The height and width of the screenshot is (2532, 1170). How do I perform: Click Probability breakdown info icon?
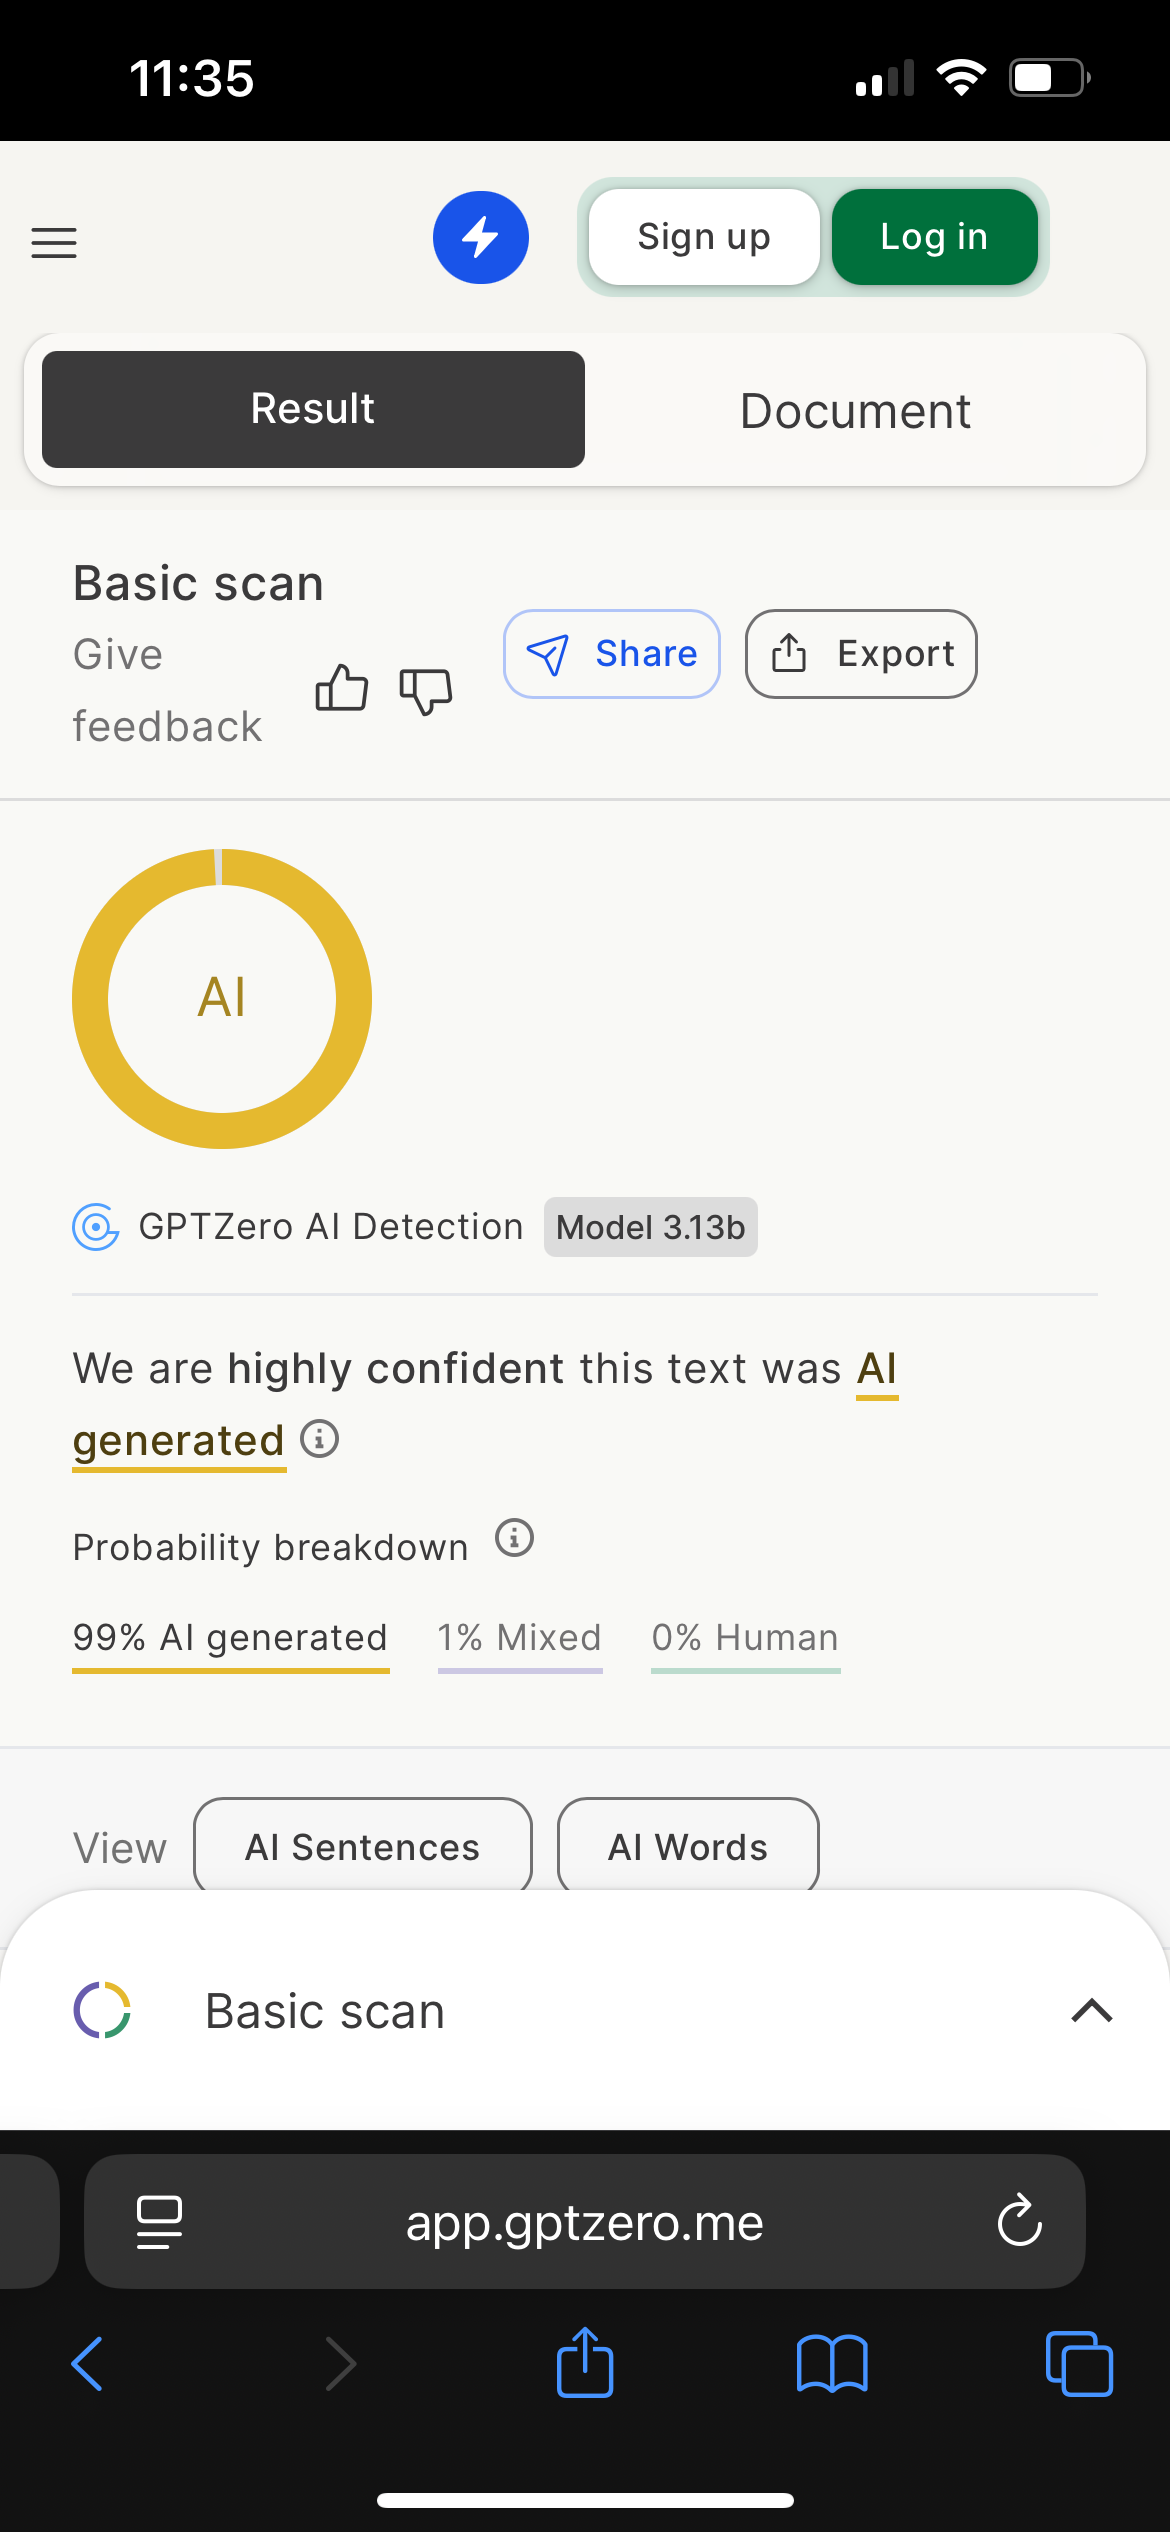point(515,1538)
